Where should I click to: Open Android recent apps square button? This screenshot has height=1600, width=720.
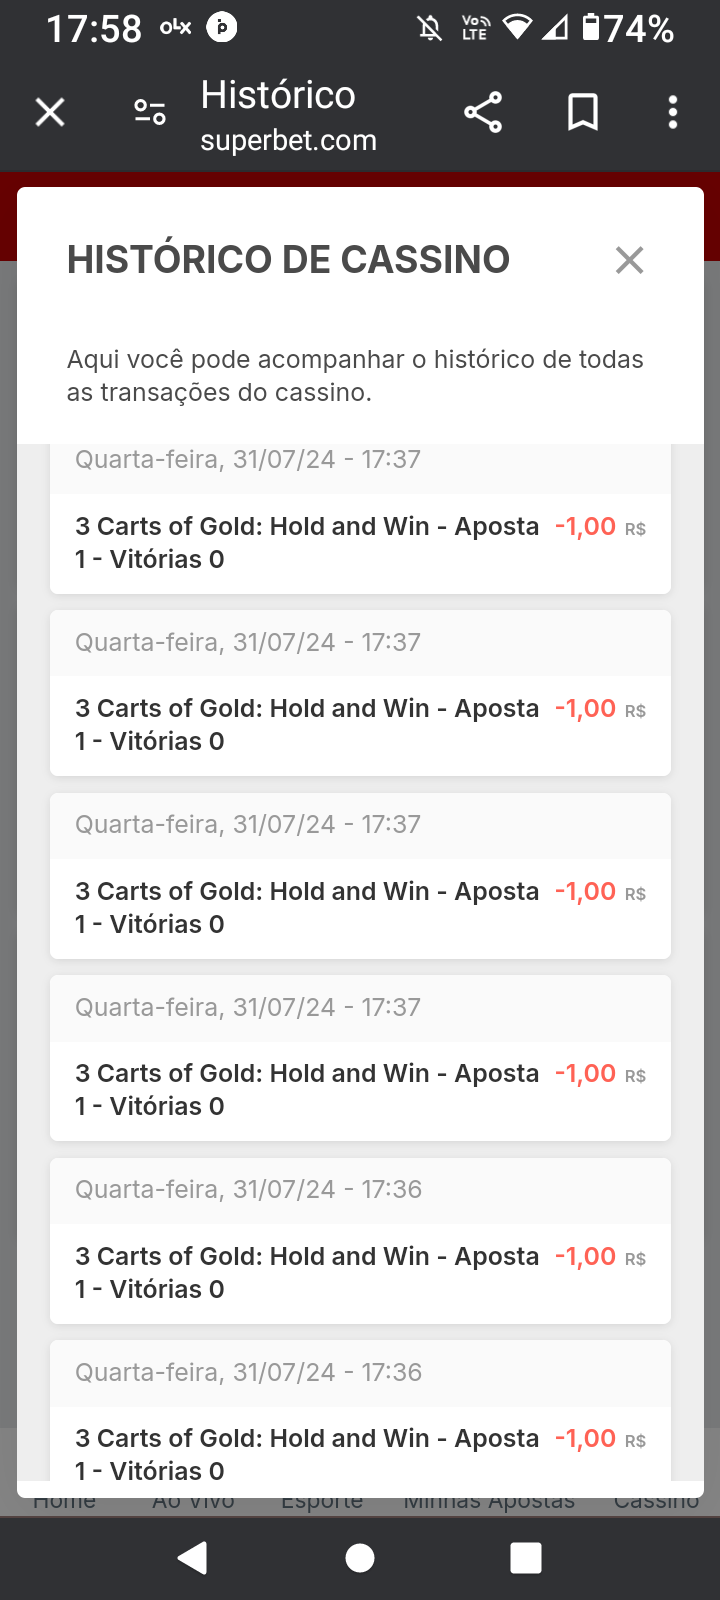pyautogui.click(x=526, y=1557)
